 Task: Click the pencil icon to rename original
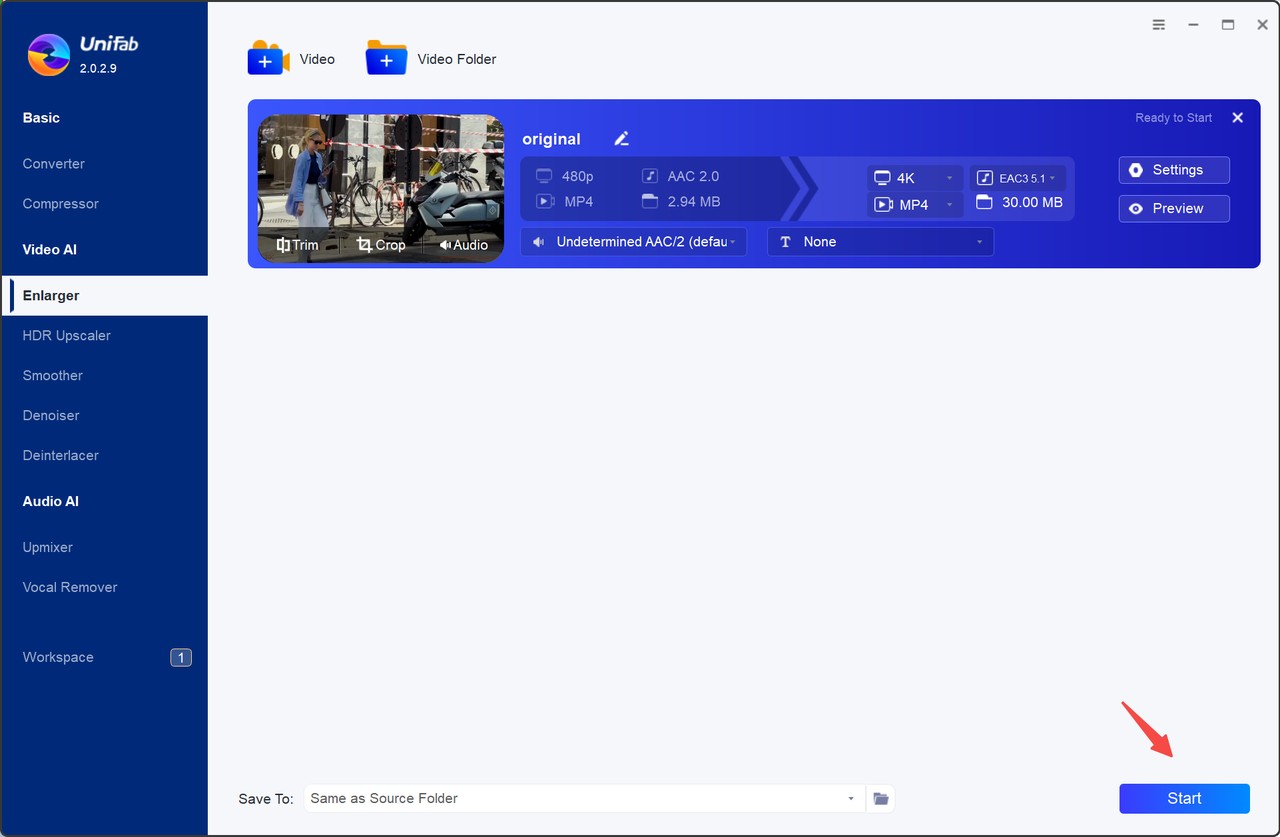click(621, 139)
